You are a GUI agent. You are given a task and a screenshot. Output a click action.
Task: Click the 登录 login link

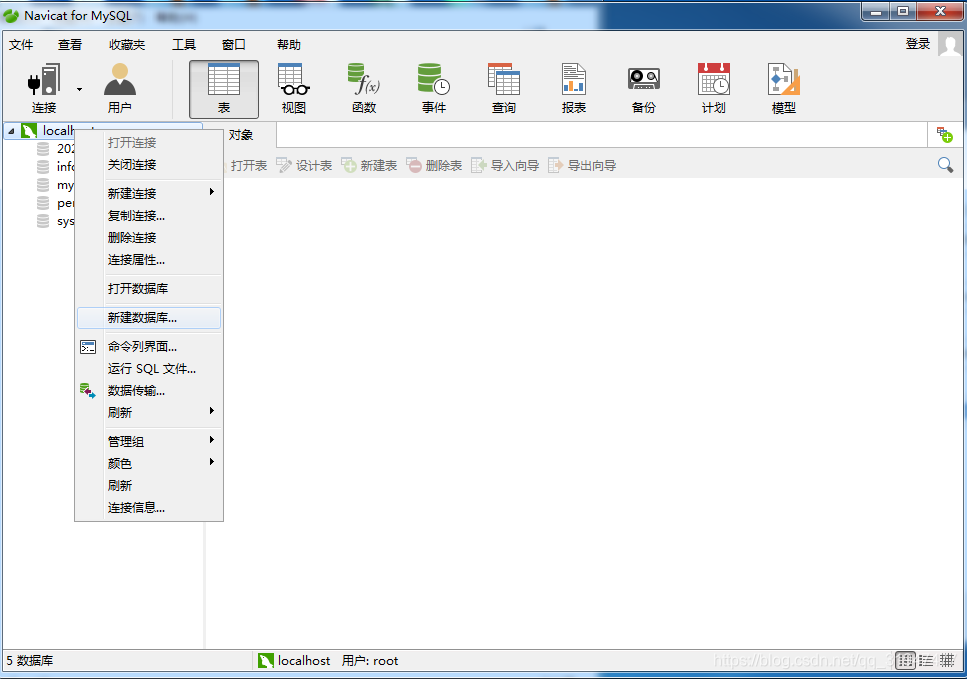918,44
